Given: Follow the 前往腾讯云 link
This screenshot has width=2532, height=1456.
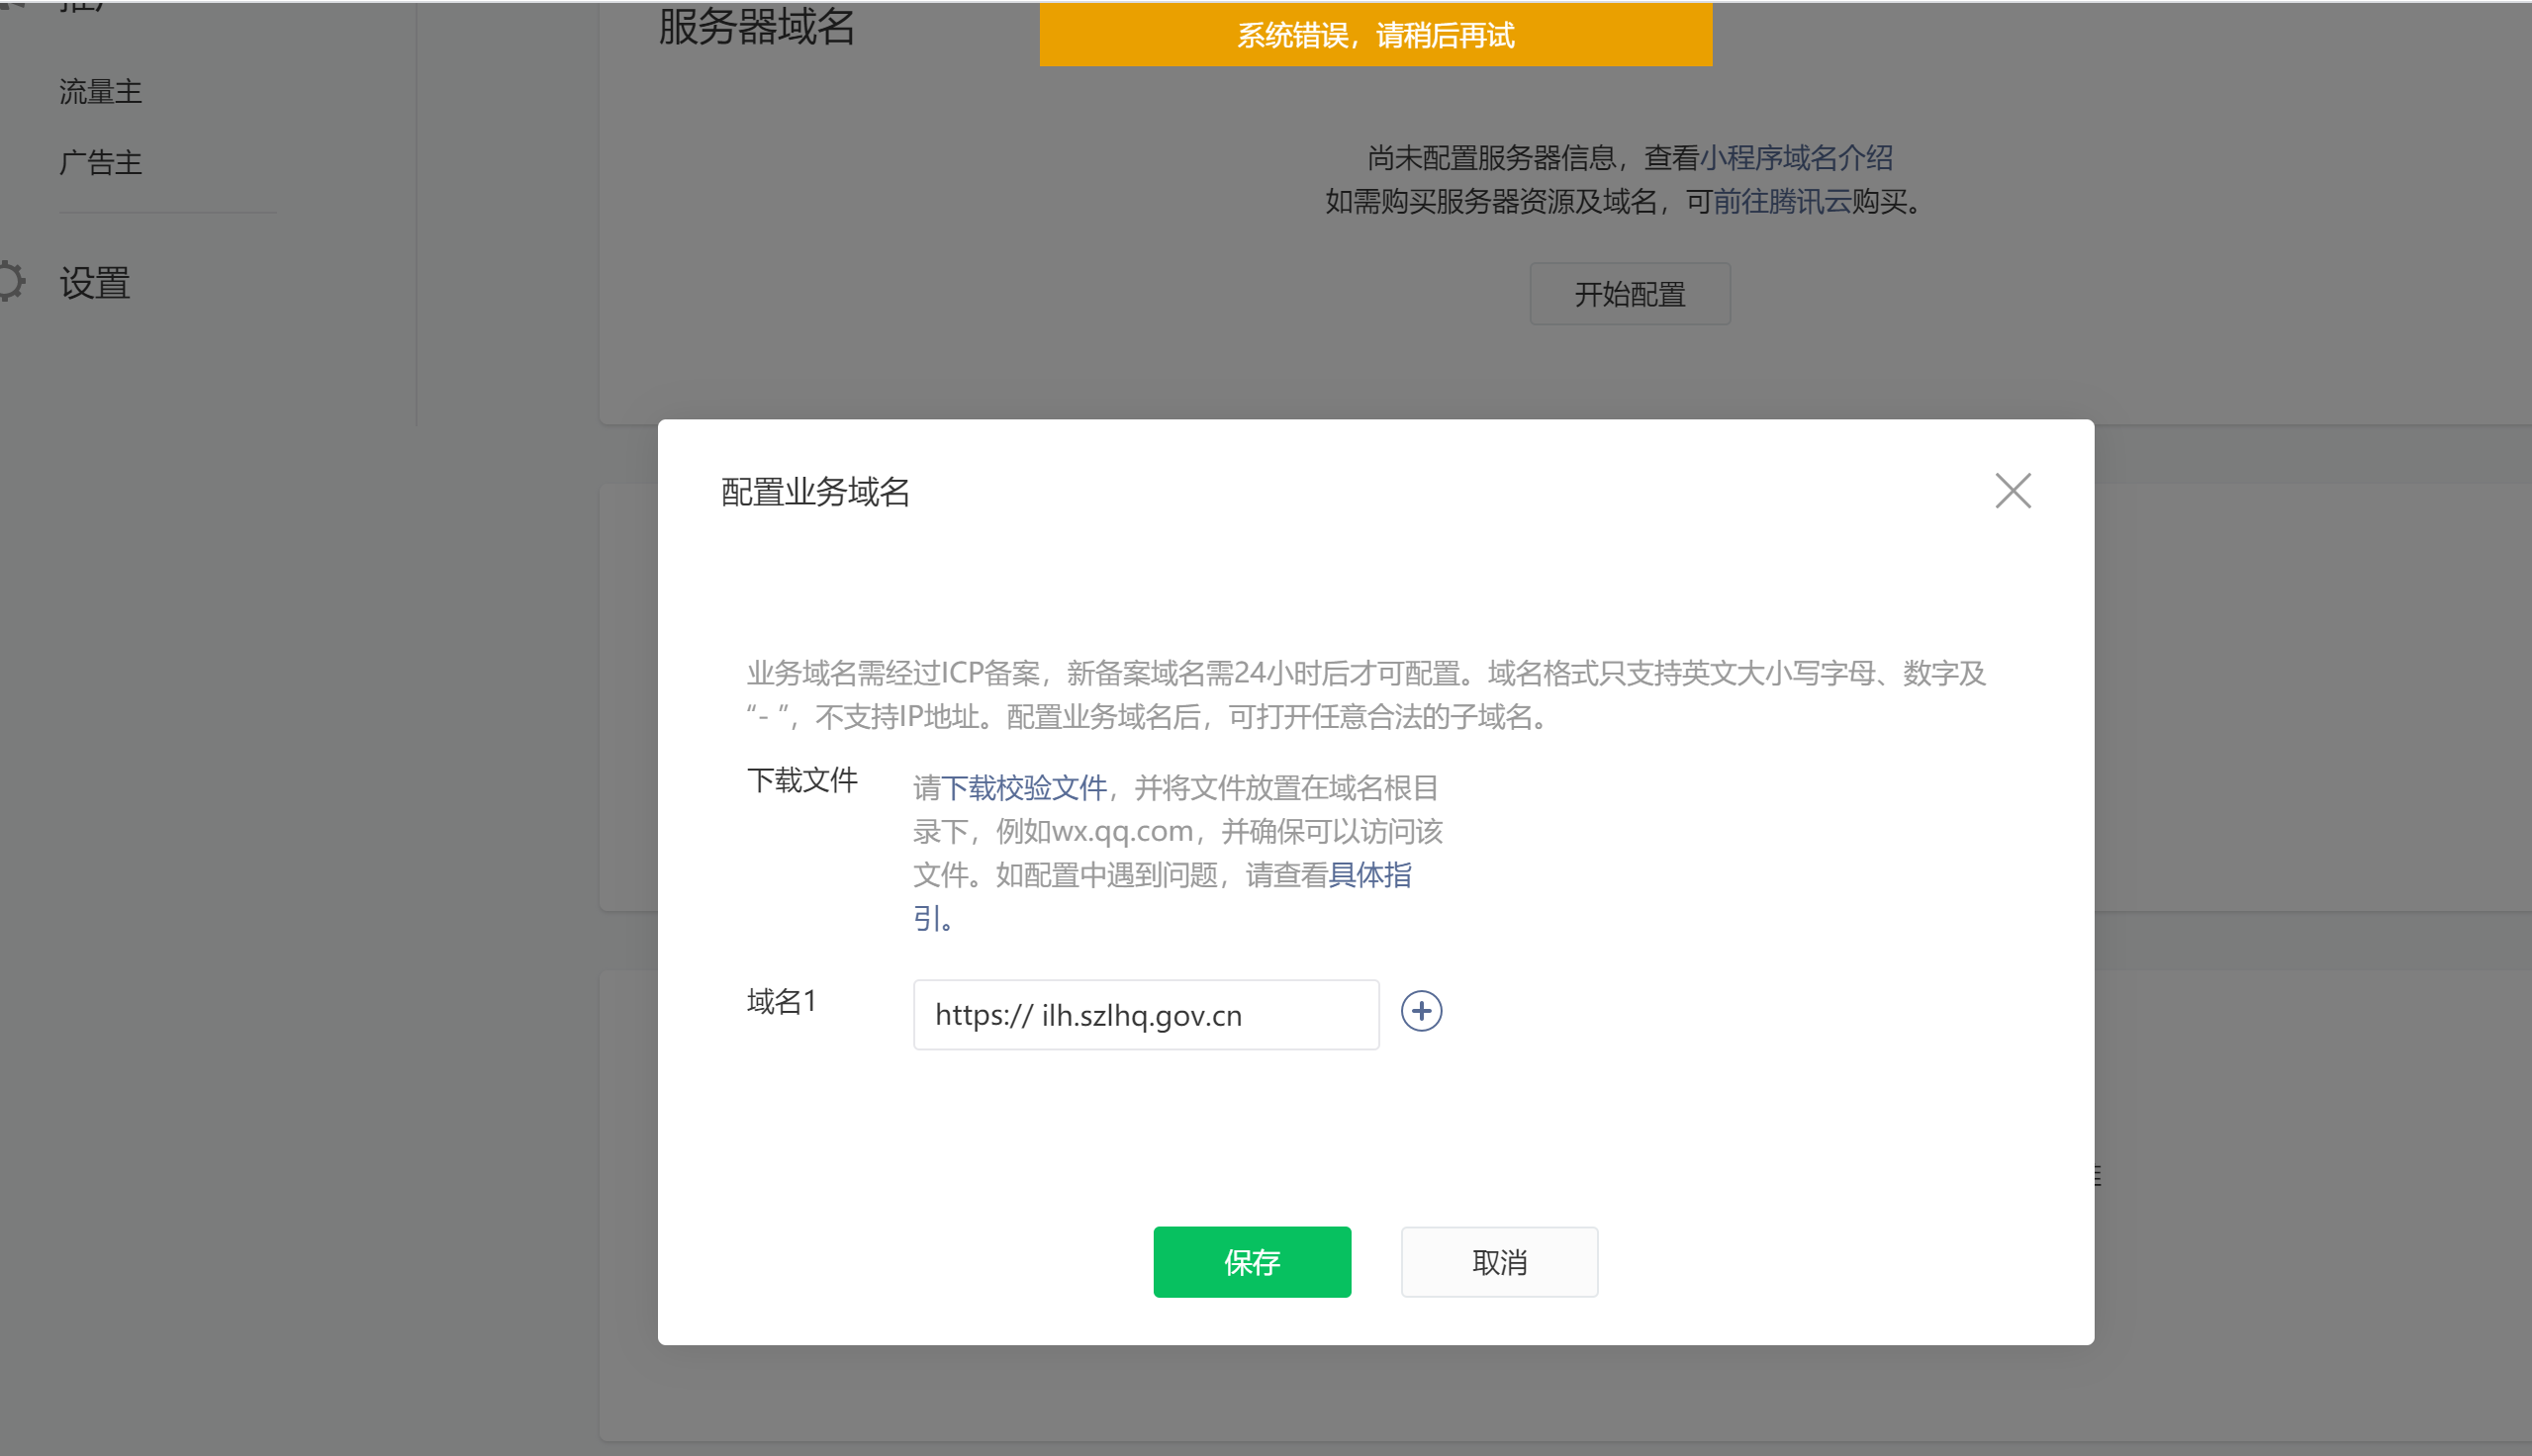Looking at the screenshot, I should [1781, 202].
